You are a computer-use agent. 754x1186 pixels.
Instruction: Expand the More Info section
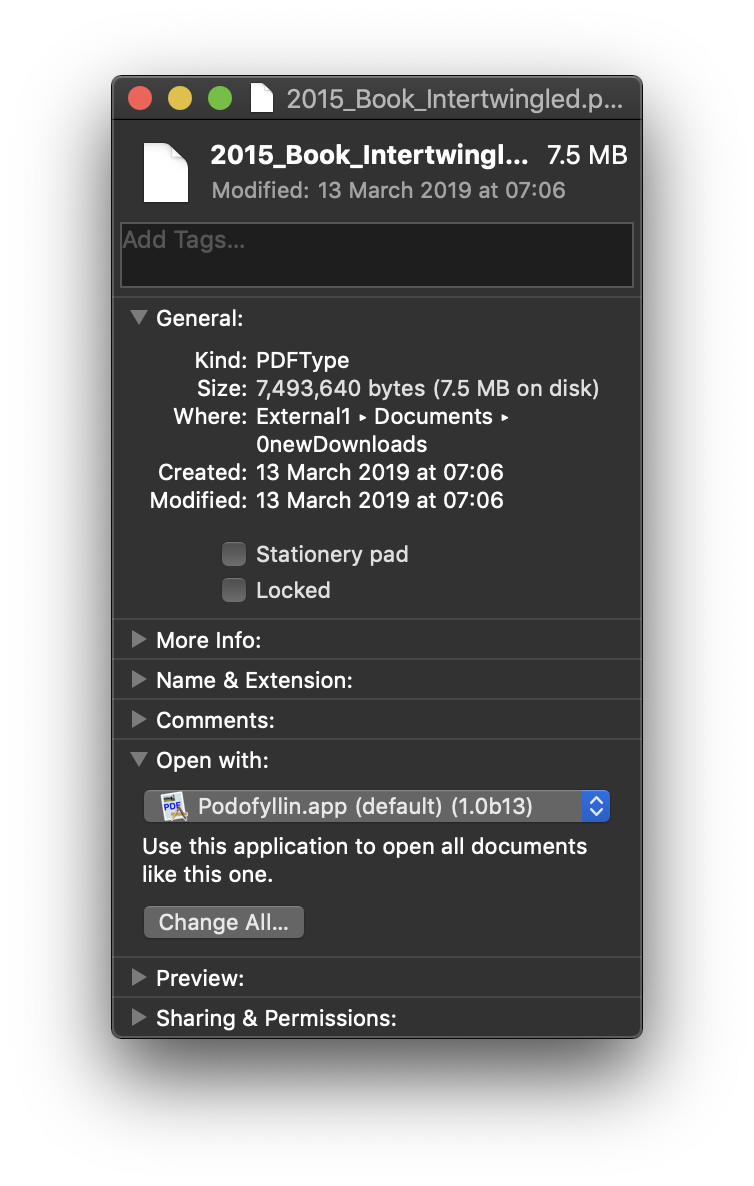(x=139, y=640)
